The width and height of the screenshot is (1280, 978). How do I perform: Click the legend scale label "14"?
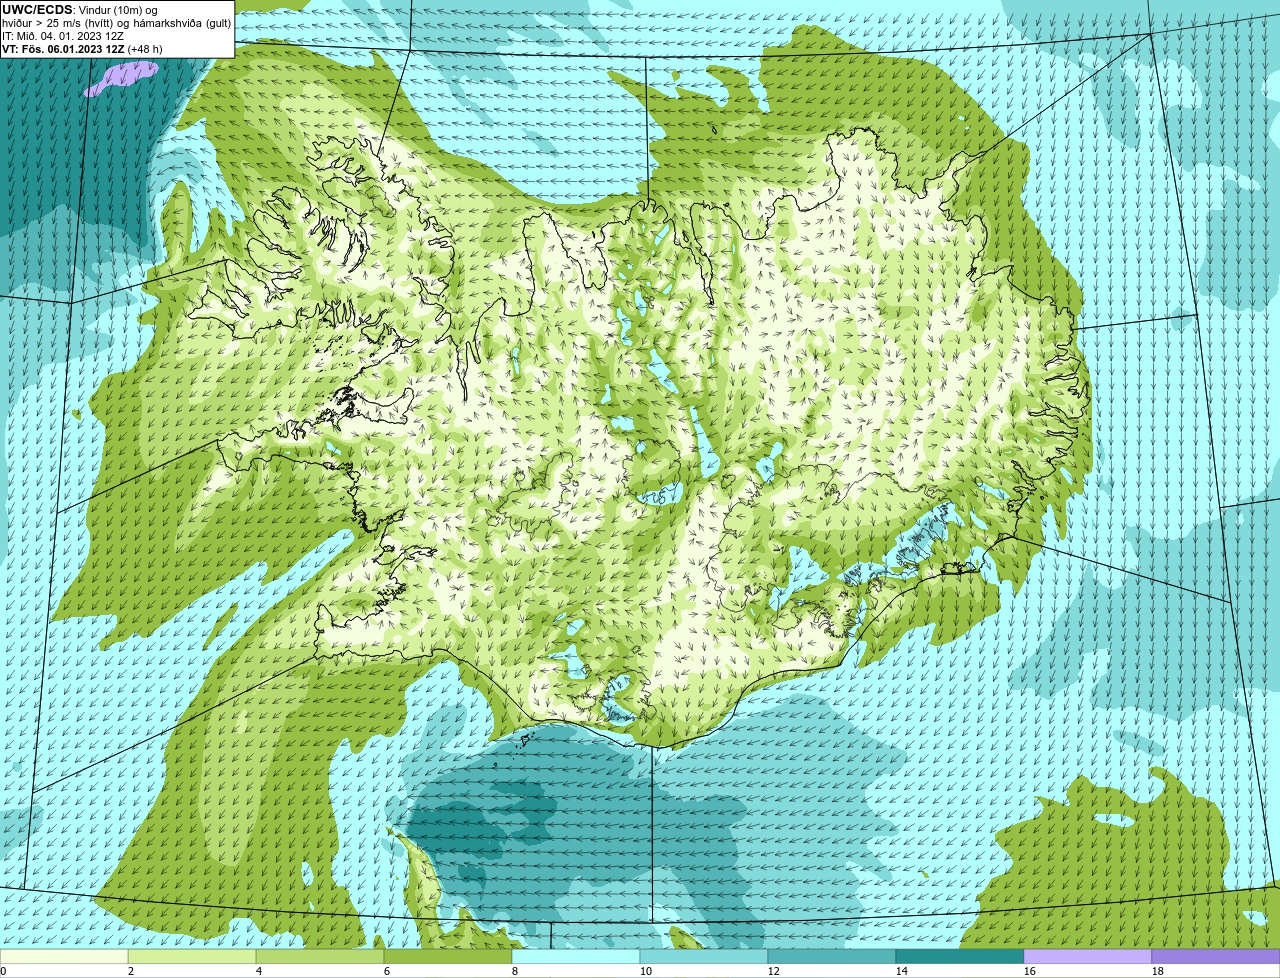(902, 971)
